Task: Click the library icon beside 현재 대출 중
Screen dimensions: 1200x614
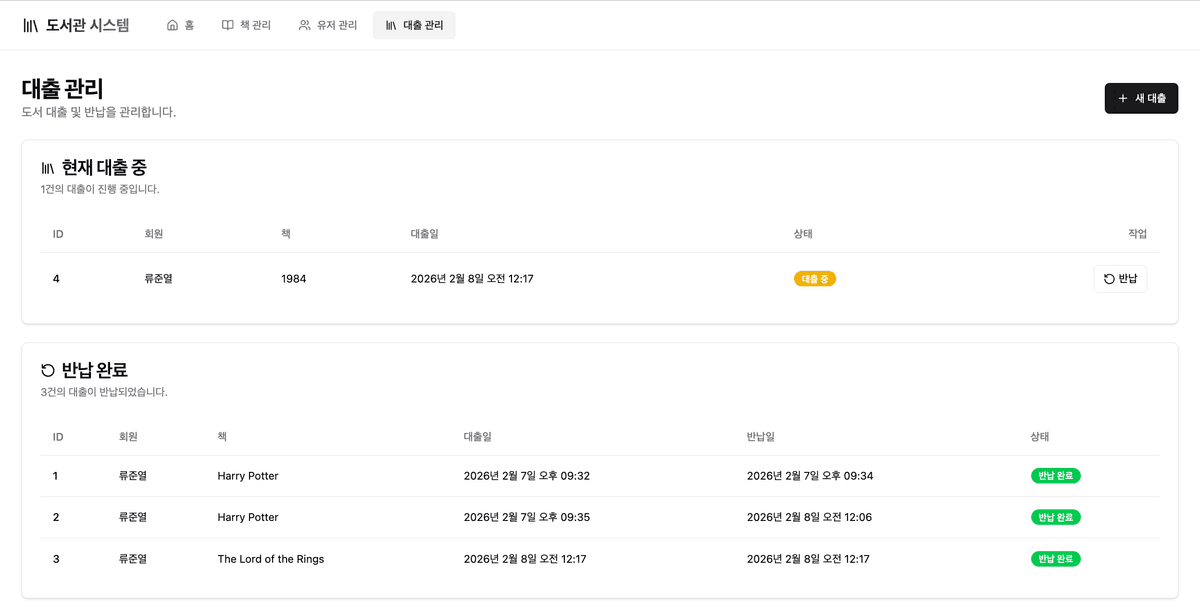Action: coord(48,168)
